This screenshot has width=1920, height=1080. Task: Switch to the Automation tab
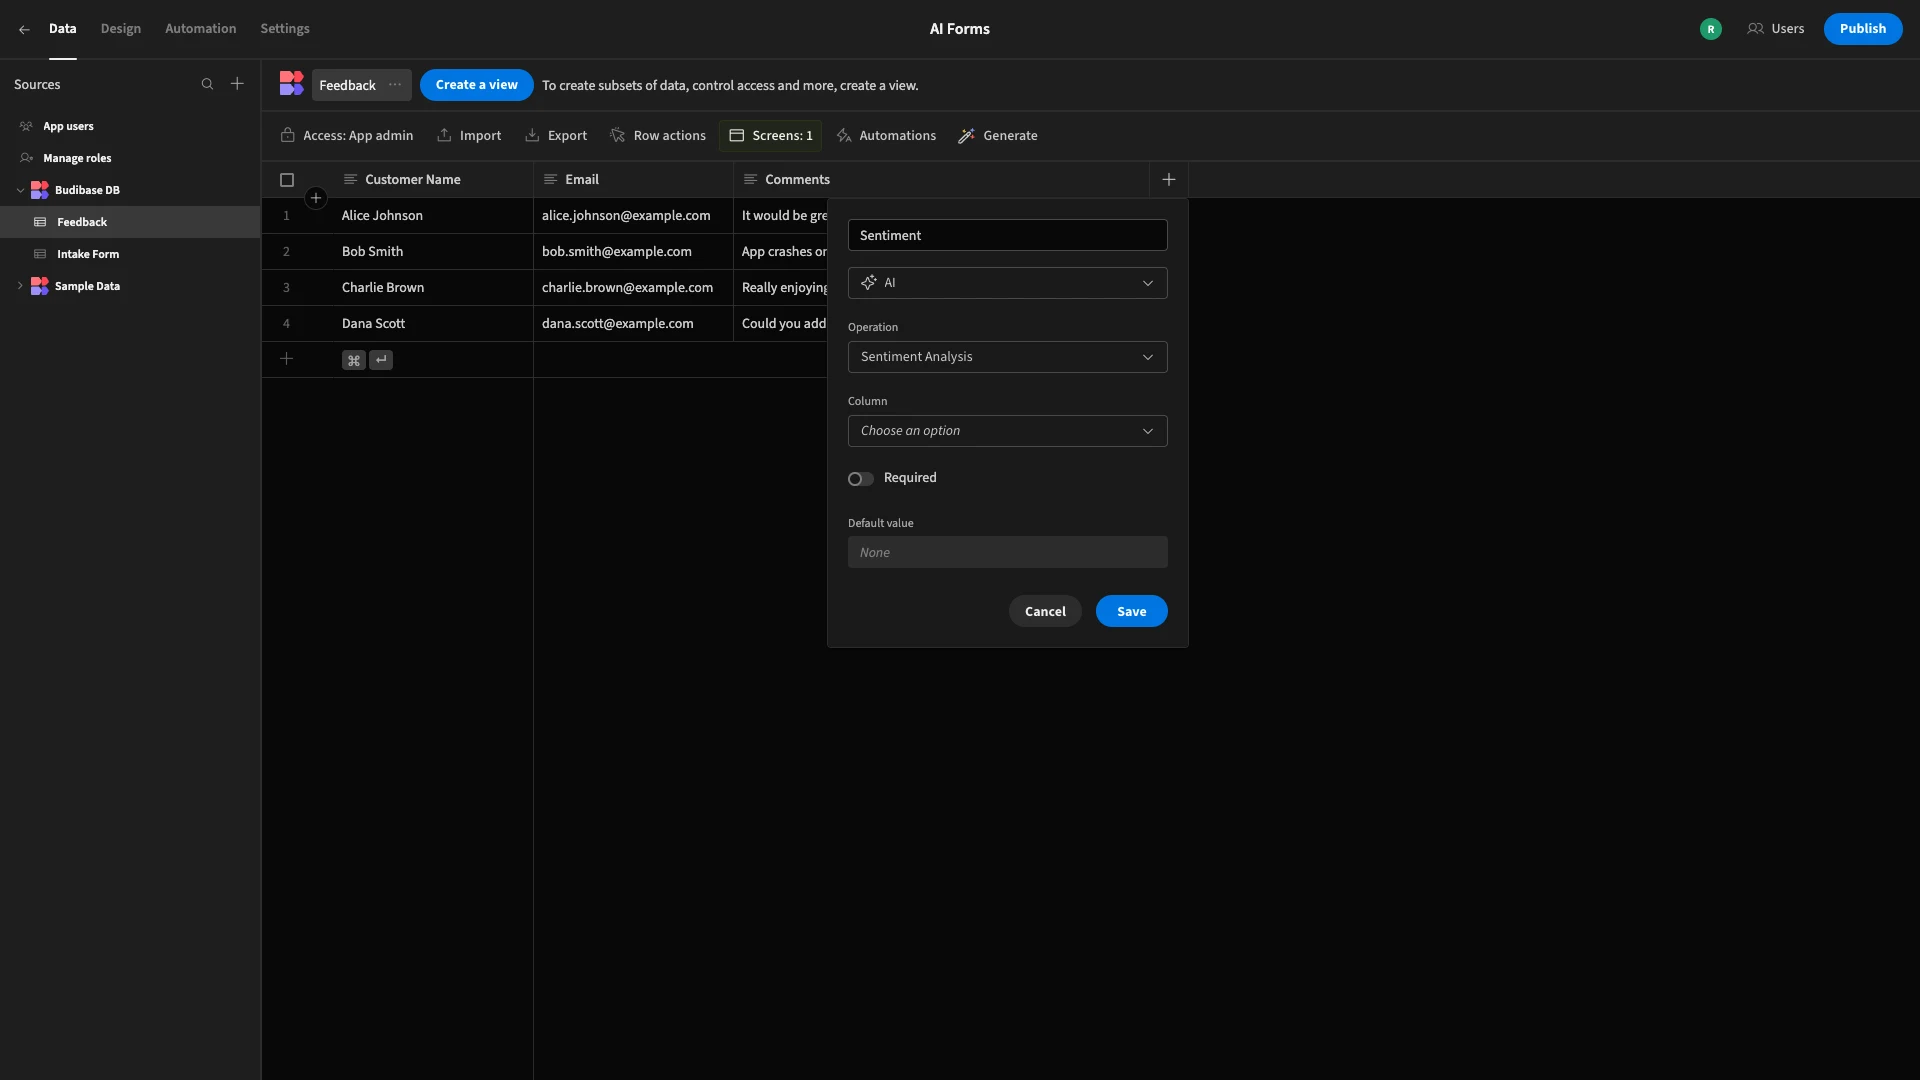[x=201, y=29]
